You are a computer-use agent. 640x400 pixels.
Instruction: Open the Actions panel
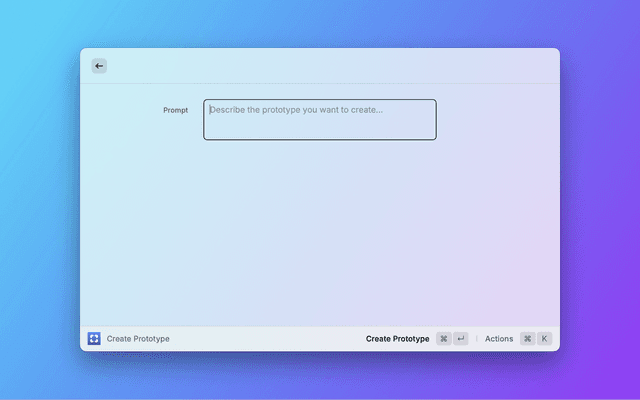click(498, 339)
